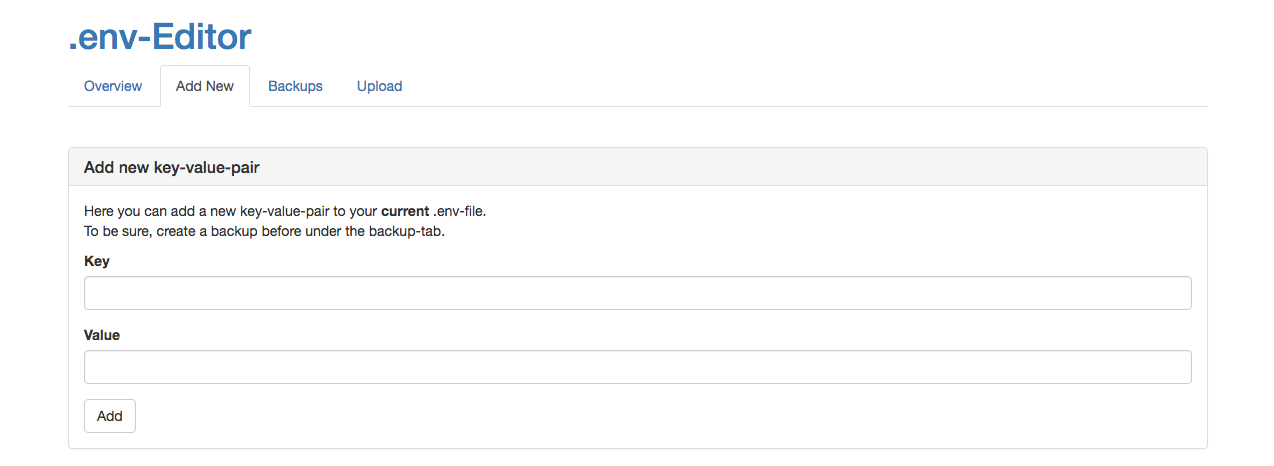Click the "Add new key-value-pair" panel heading
The height and width of the screenshot is (466, 1274).
click(x=172, y=167)
